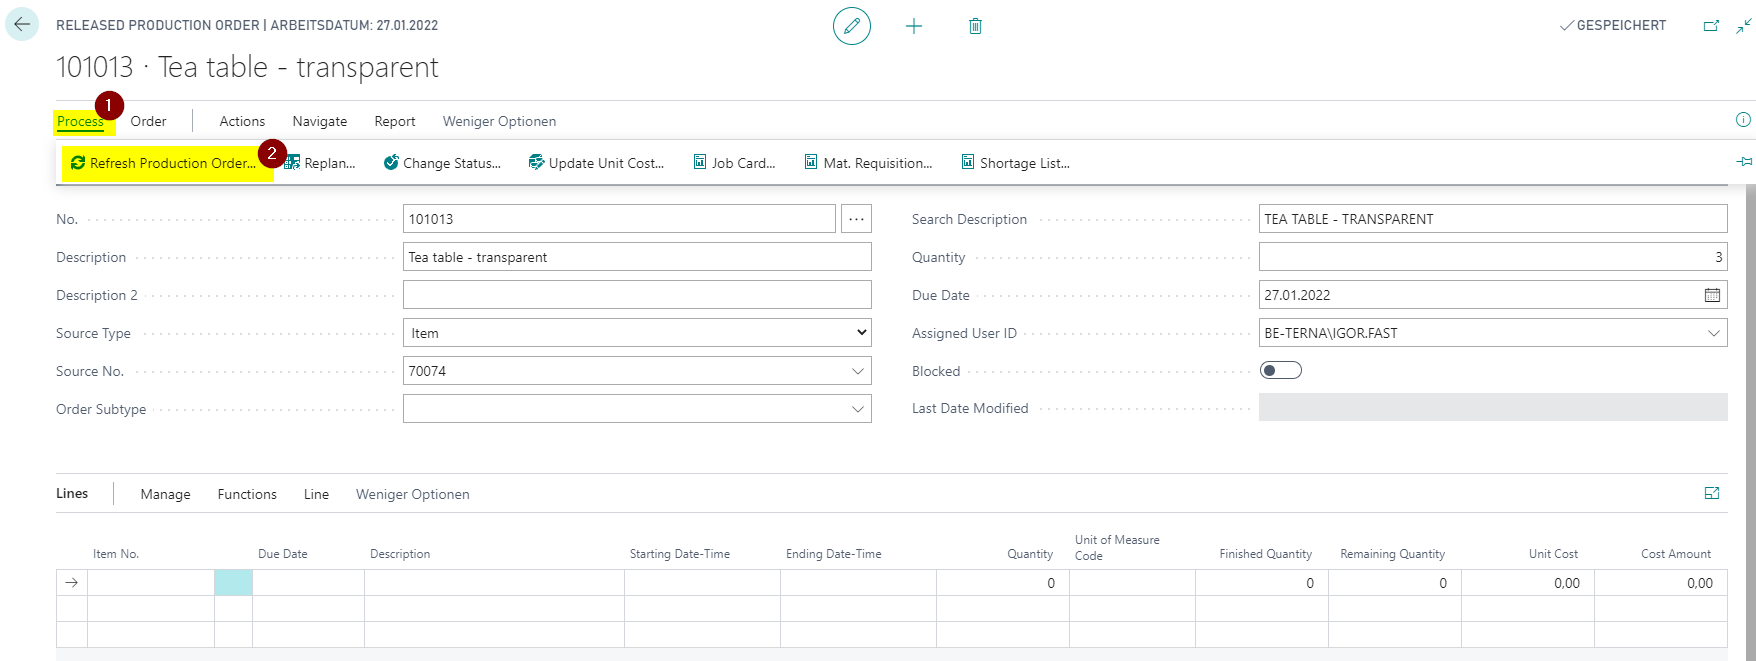The width and height of the screenshot is (1756, 661).
Task: Click Cost Amount column header
Action: 1676,554
